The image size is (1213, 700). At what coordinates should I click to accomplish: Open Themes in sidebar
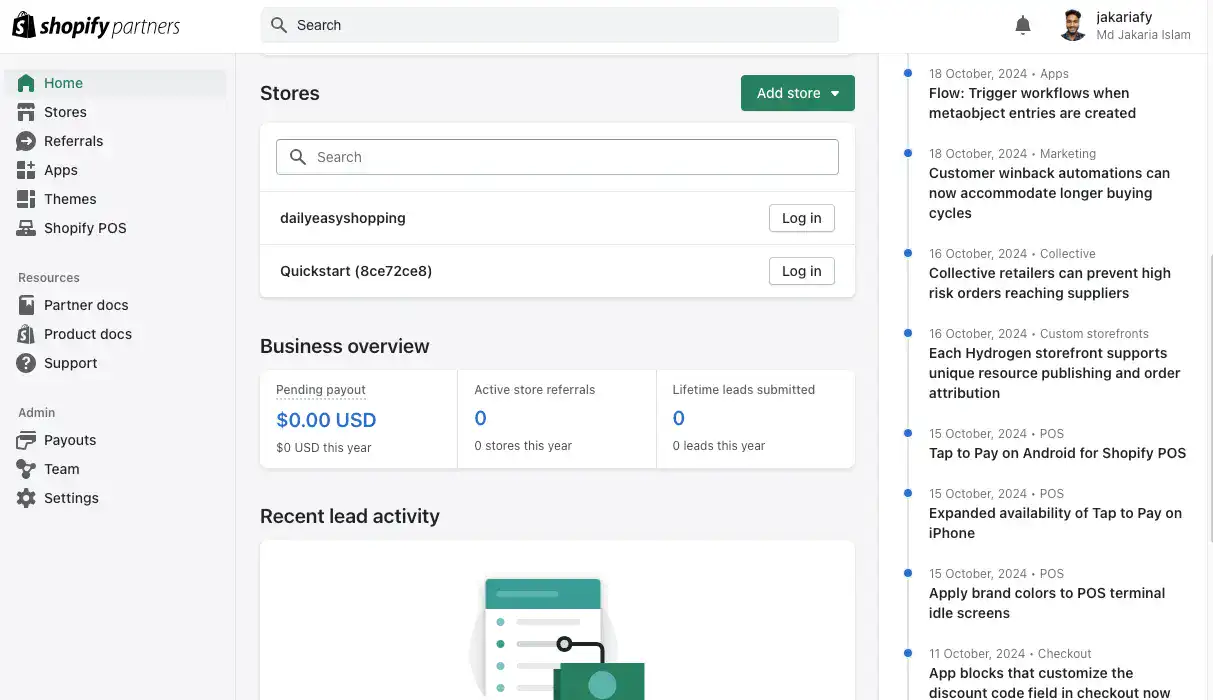[115, 199]
